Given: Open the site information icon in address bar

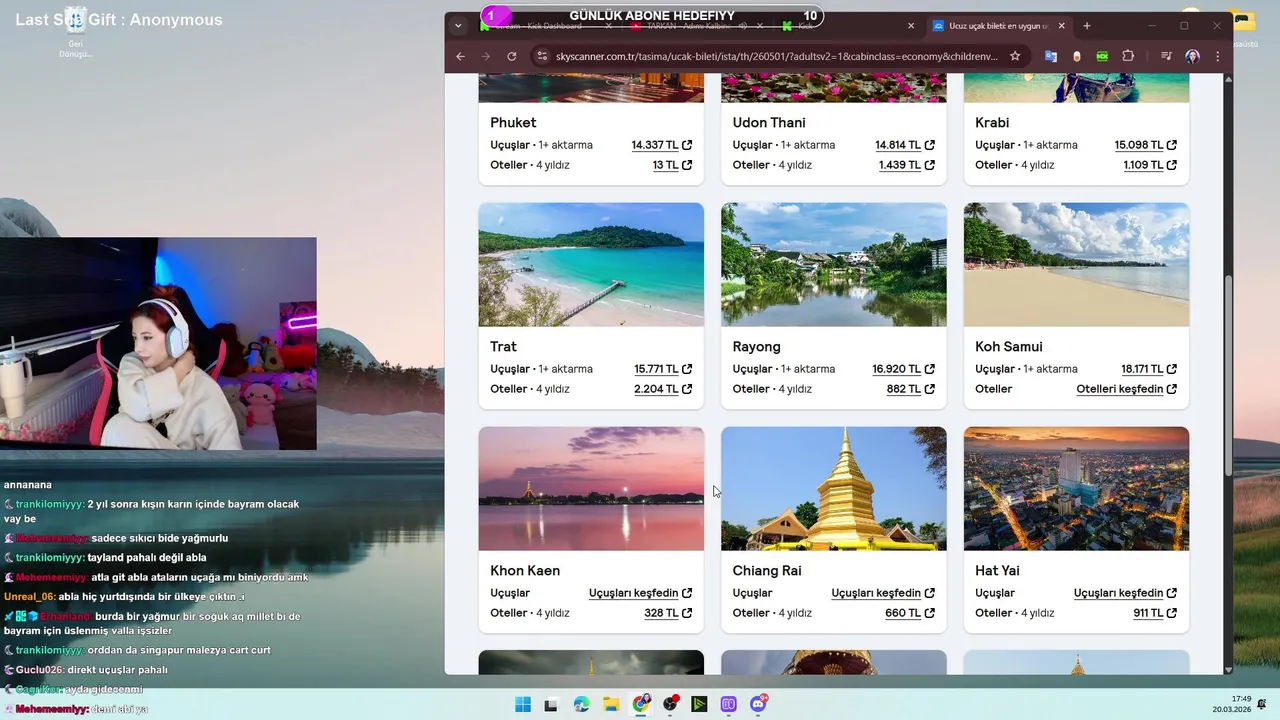Looking at the screenshot, I should point(542,56).
